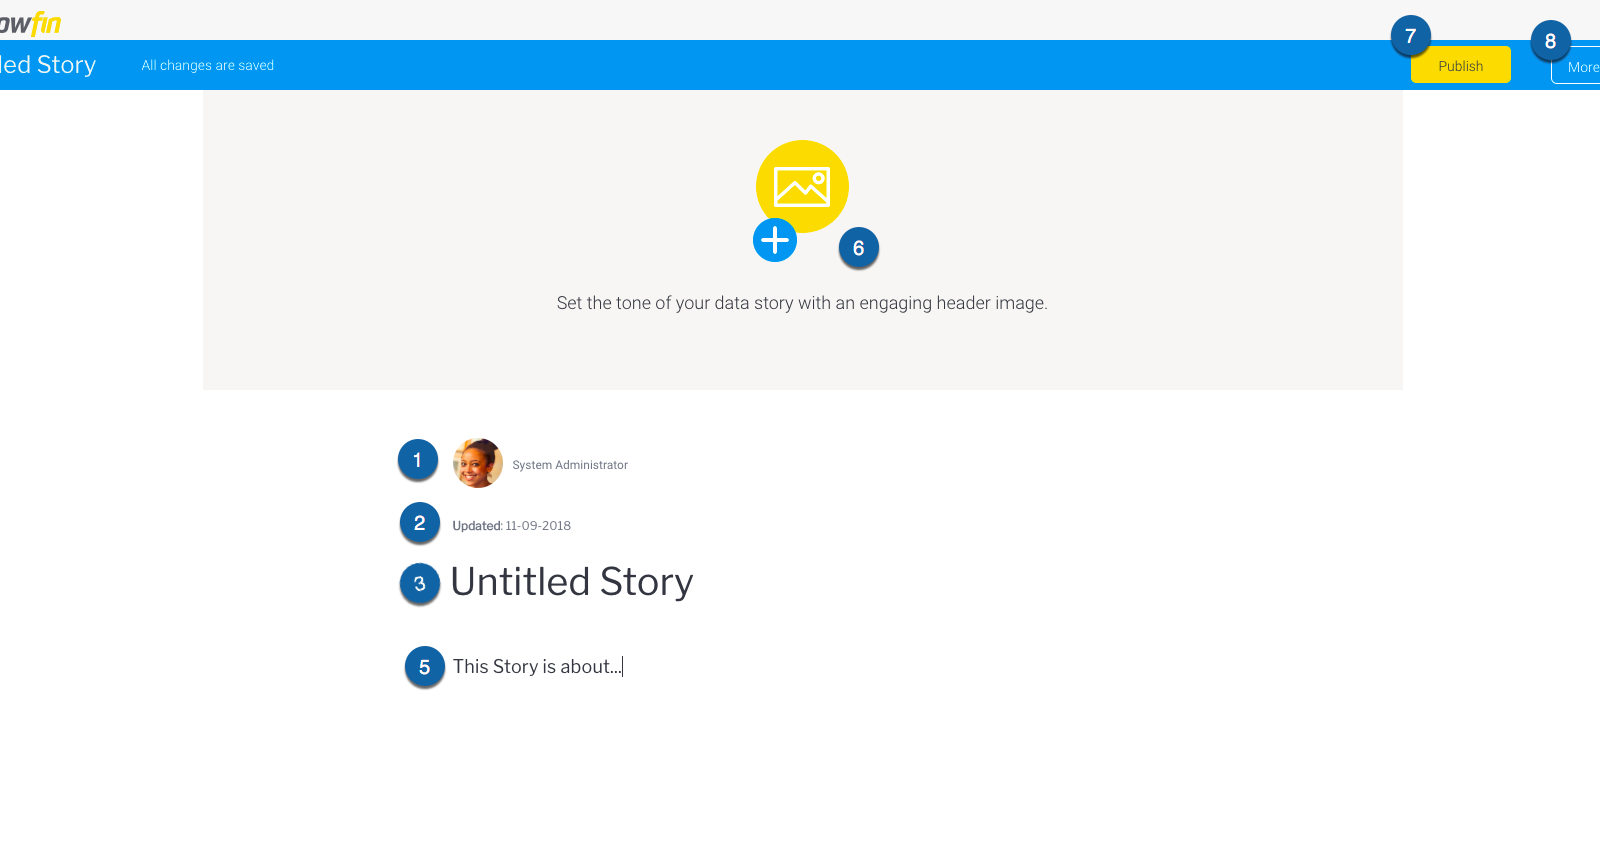Click numbered marker 2 badge
This screenshot has width=1600, height=861.
(420, 523)
